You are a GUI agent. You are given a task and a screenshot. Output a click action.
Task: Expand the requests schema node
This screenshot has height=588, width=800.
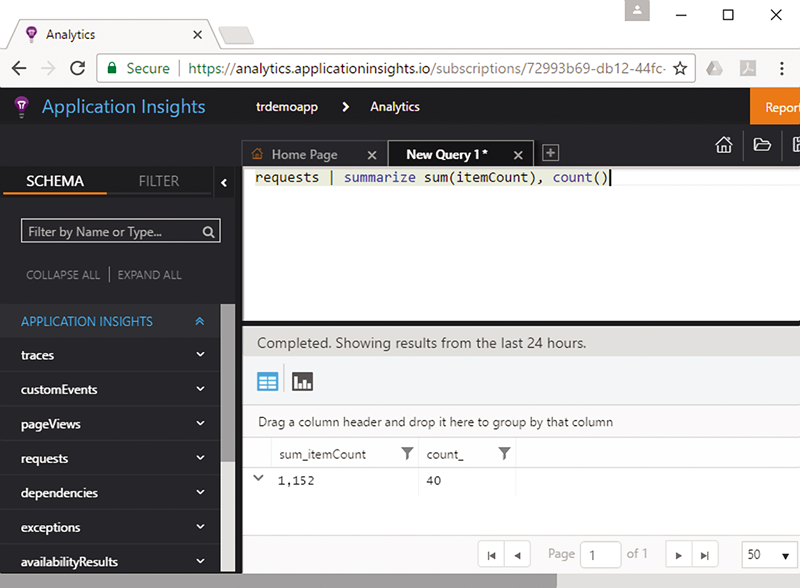pos(199,458)
